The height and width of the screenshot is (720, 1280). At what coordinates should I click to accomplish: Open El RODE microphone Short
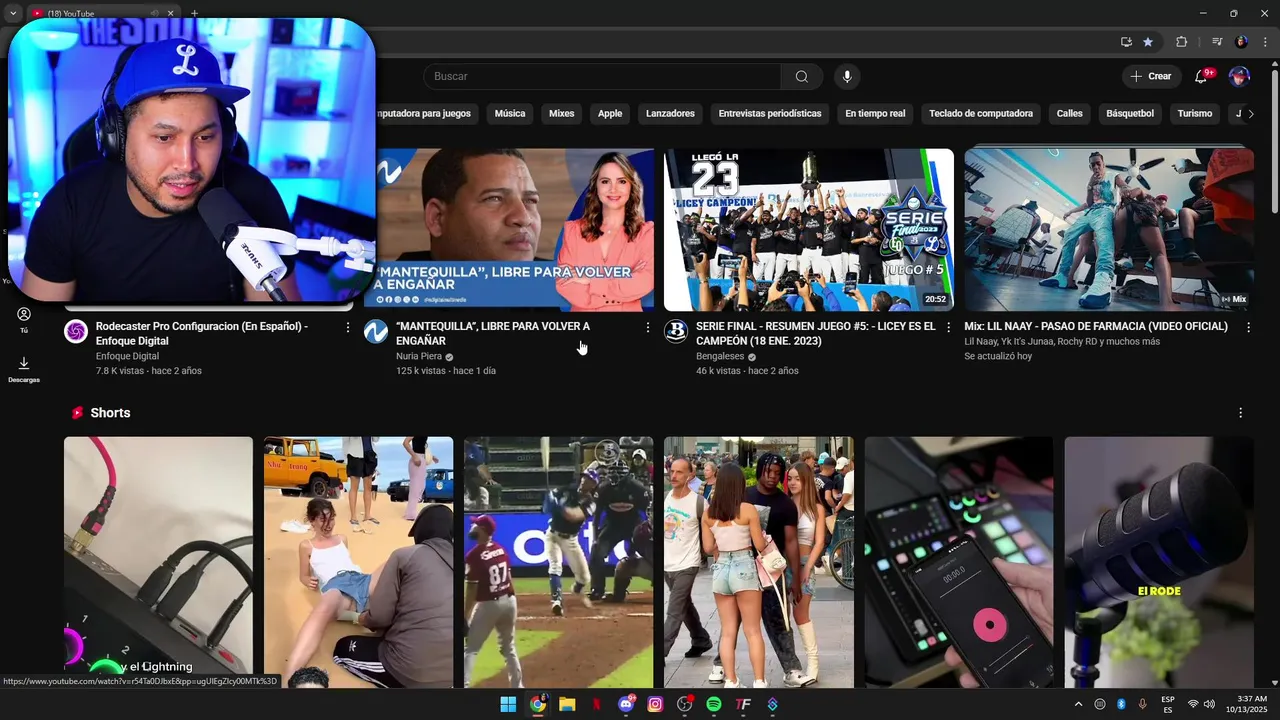click(x=1158, y=562)
